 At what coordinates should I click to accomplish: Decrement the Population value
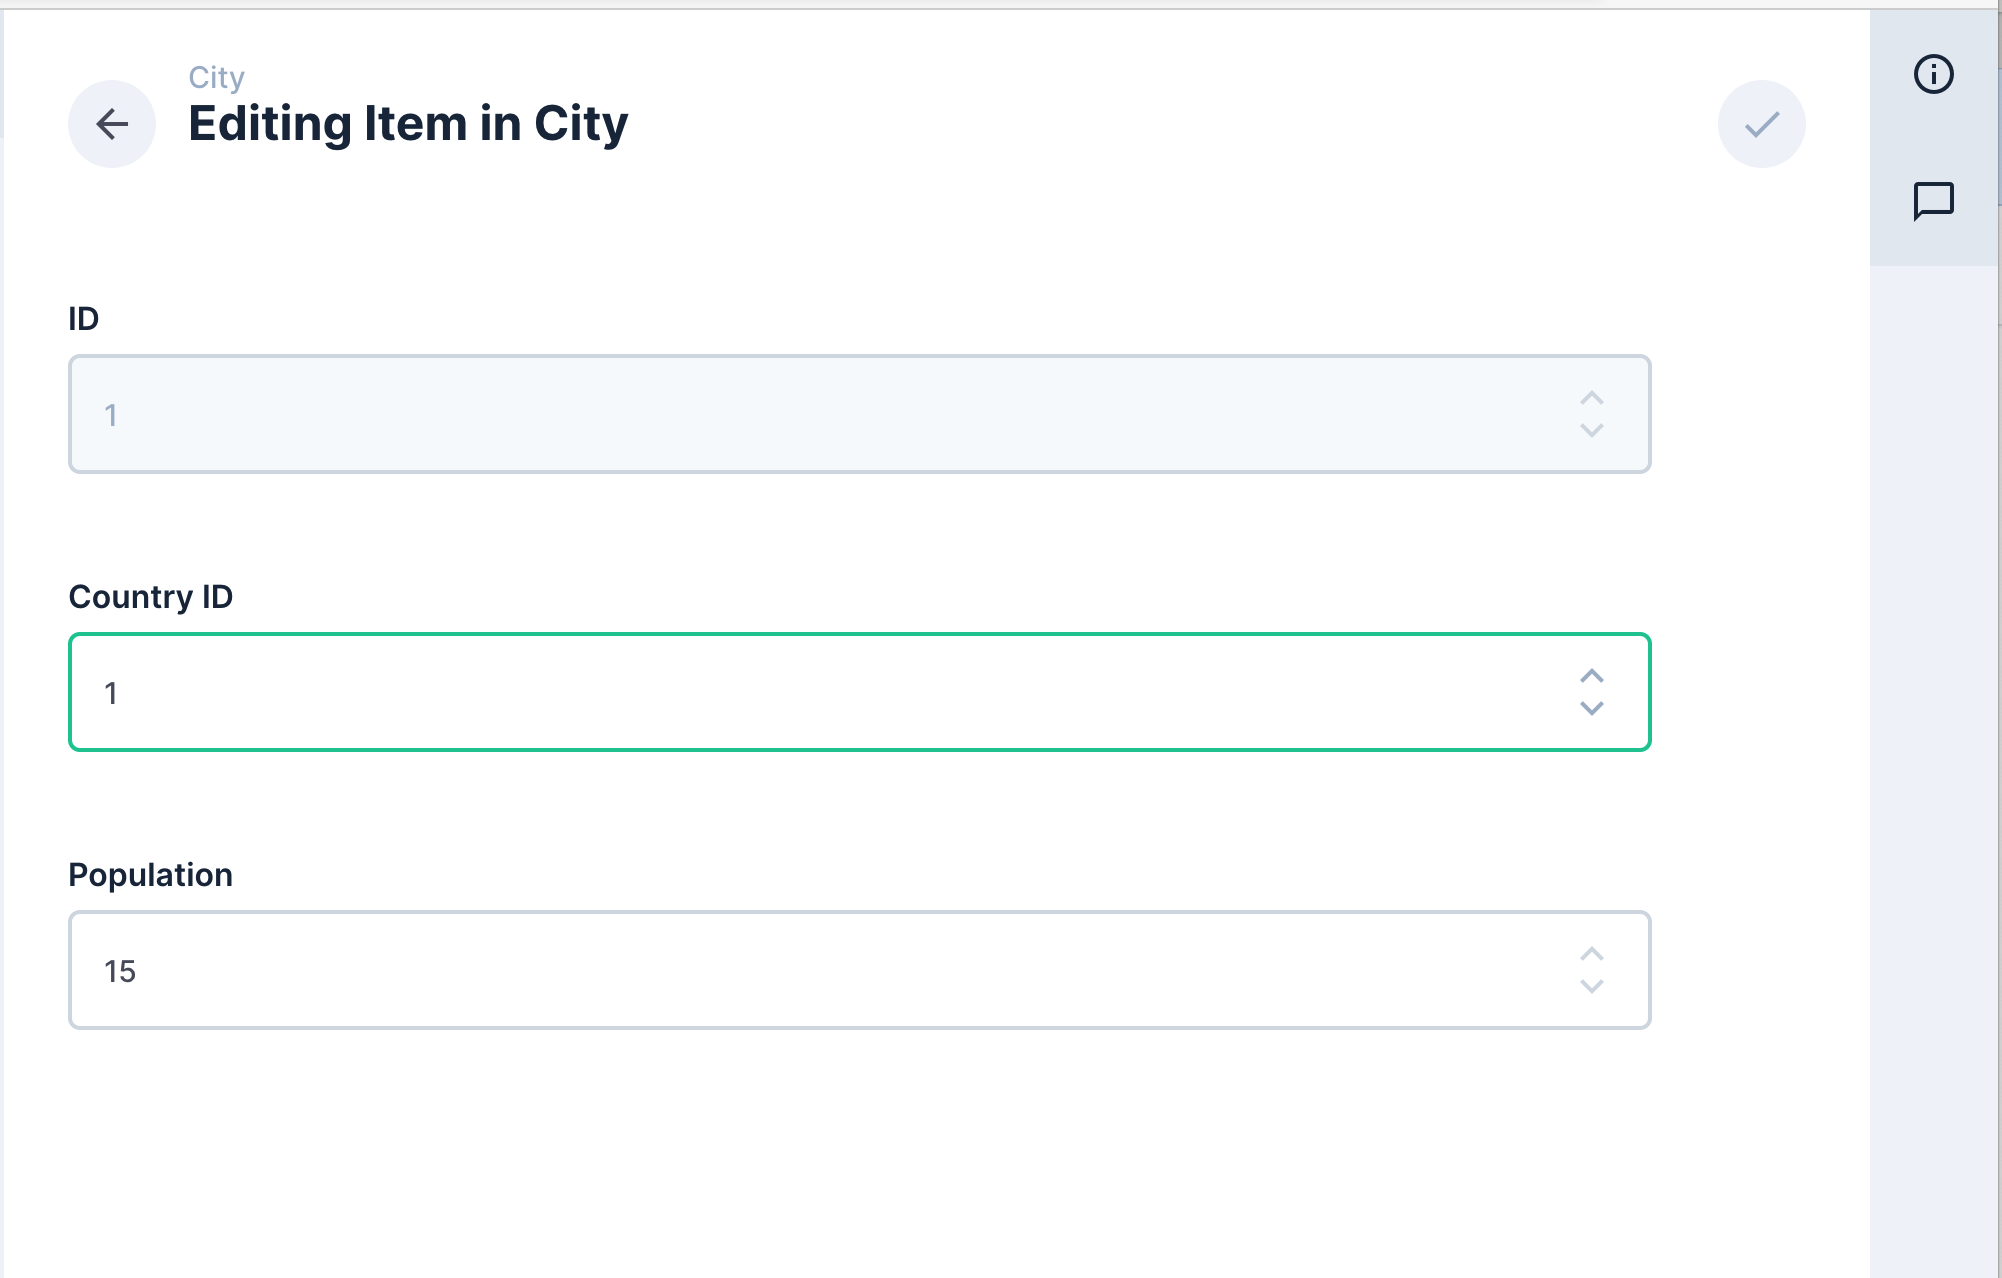(x=1593, y=986)
